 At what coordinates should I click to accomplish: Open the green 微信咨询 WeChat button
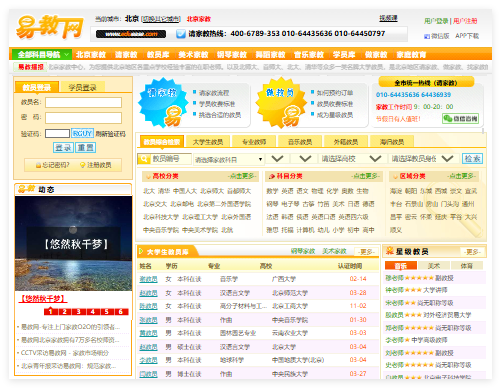click(460, 118)
